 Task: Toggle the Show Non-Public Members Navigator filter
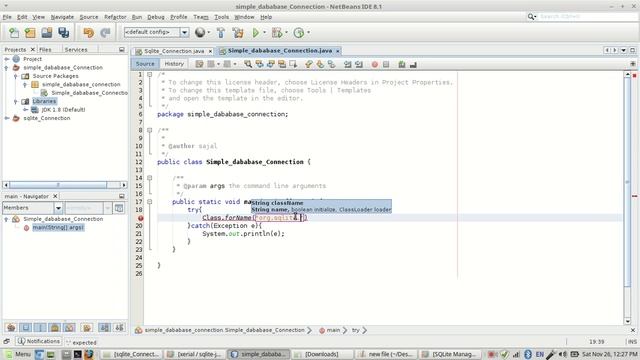click(55, 327)
